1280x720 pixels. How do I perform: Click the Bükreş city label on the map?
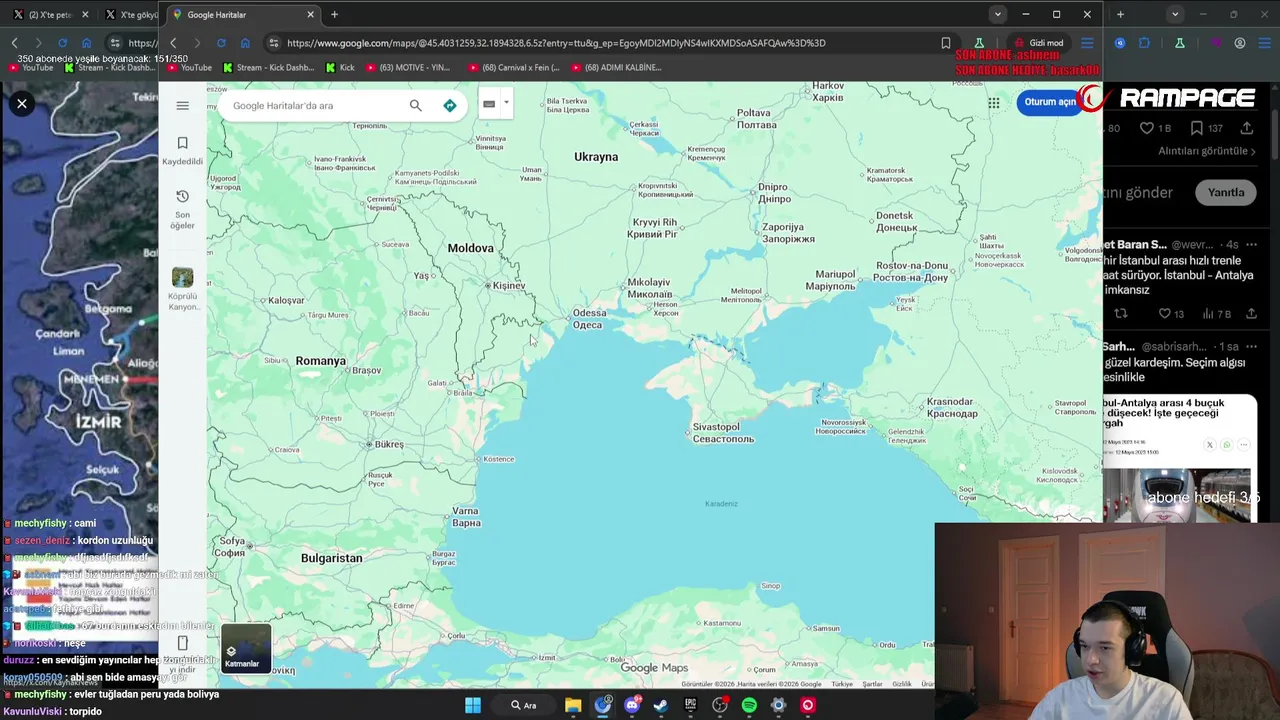tap(389, 444)
